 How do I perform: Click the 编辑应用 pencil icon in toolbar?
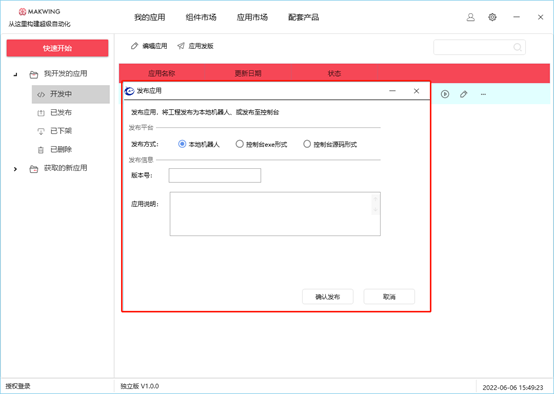point(134,46)
